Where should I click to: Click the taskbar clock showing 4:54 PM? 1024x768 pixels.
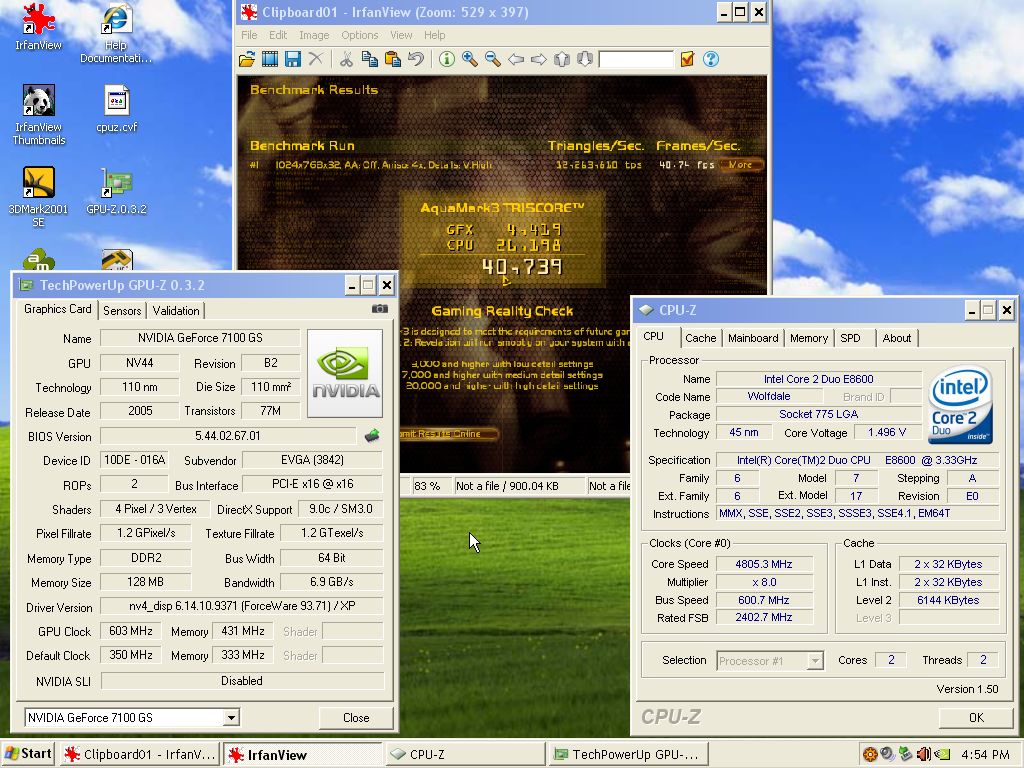pyautogui.click(x=985, y=754)
